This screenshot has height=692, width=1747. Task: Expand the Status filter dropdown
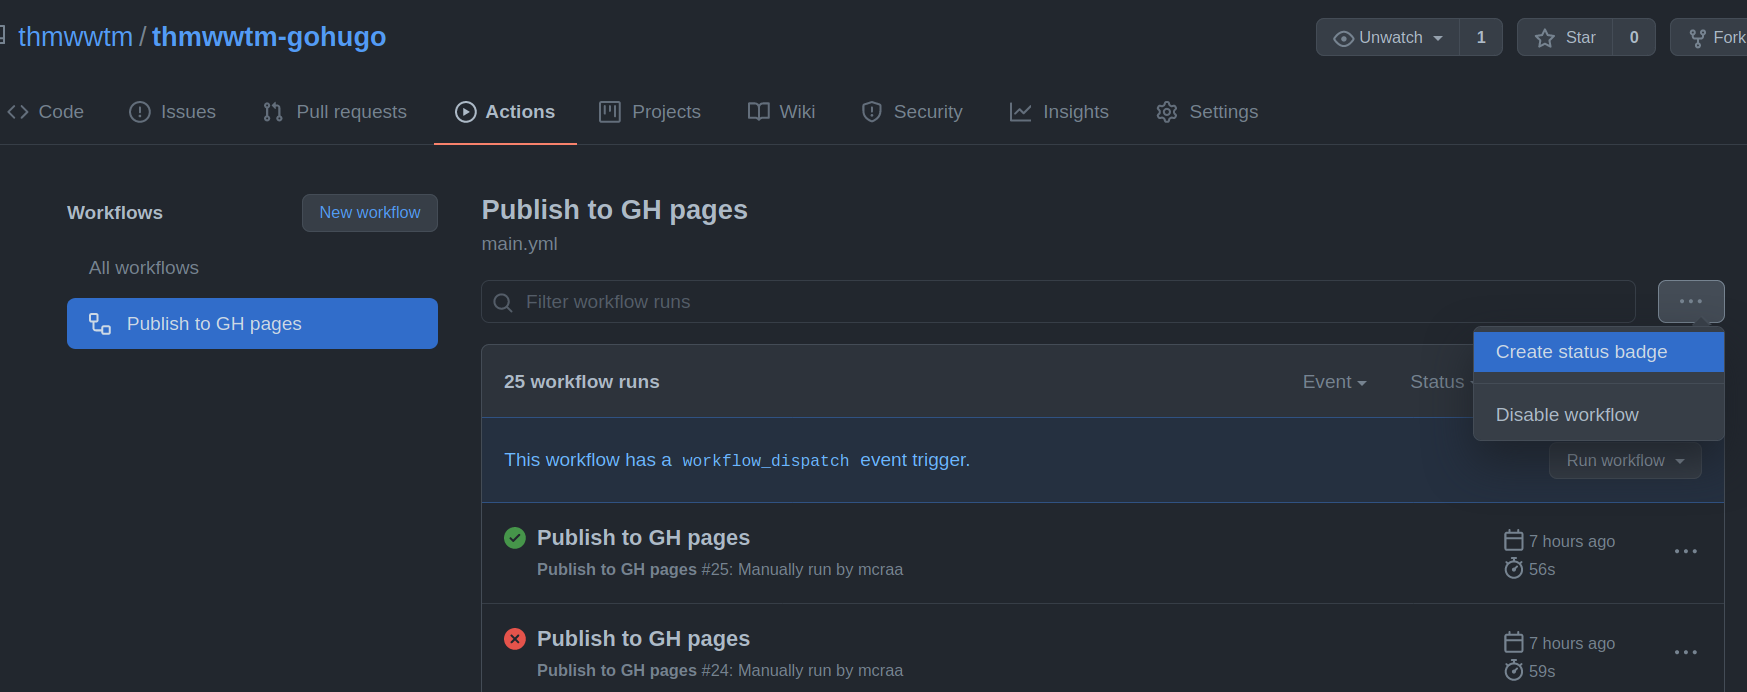coord(1441,382)
